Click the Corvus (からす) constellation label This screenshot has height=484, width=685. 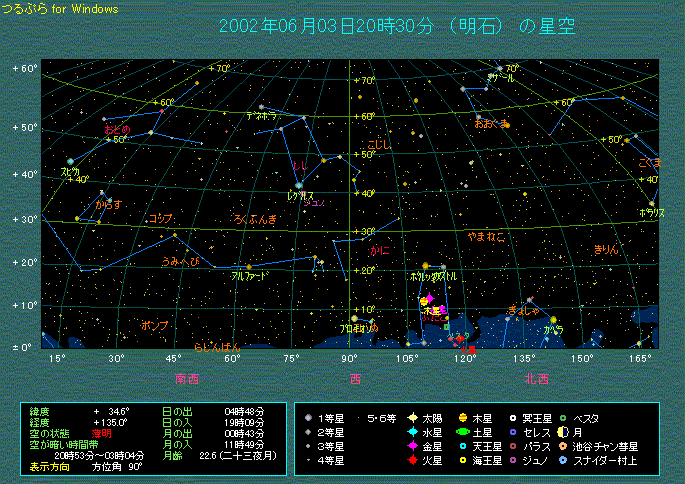coord(108,204)
